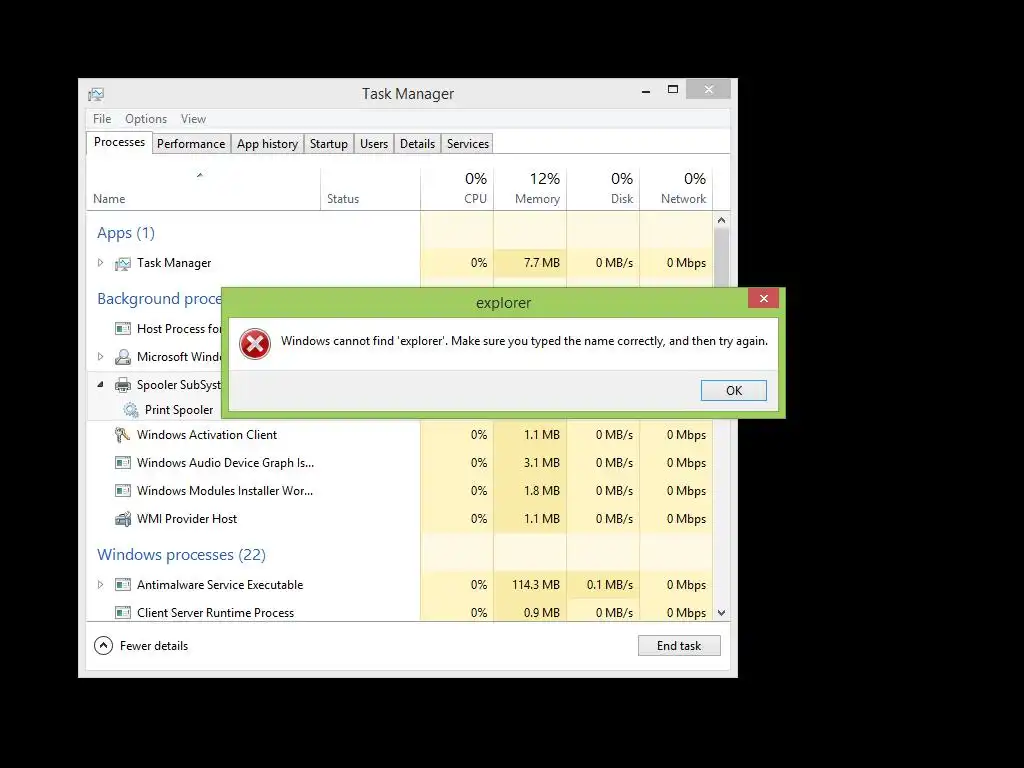Switch to the Services tab
This screenshot has width=1024, height=768.
point(468,144)
